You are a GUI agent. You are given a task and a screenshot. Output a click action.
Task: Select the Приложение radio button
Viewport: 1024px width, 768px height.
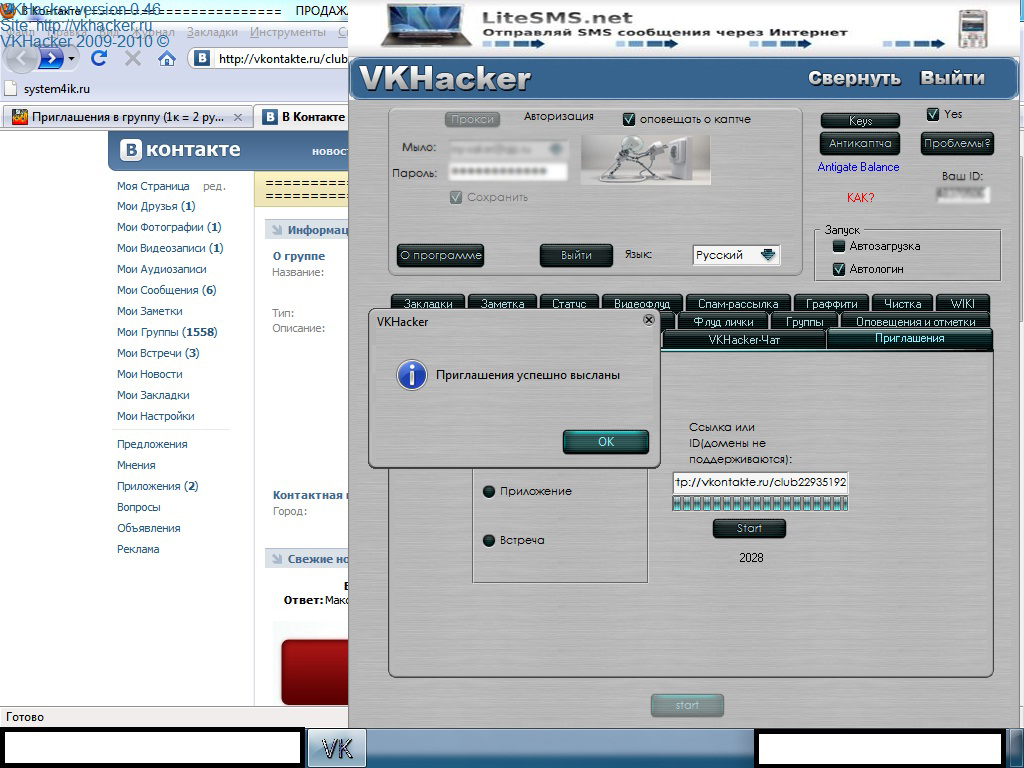488,491
